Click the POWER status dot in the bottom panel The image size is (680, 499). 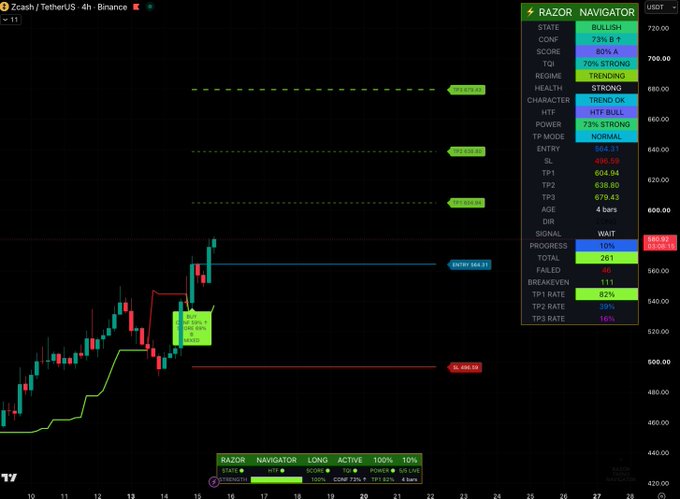392,470
